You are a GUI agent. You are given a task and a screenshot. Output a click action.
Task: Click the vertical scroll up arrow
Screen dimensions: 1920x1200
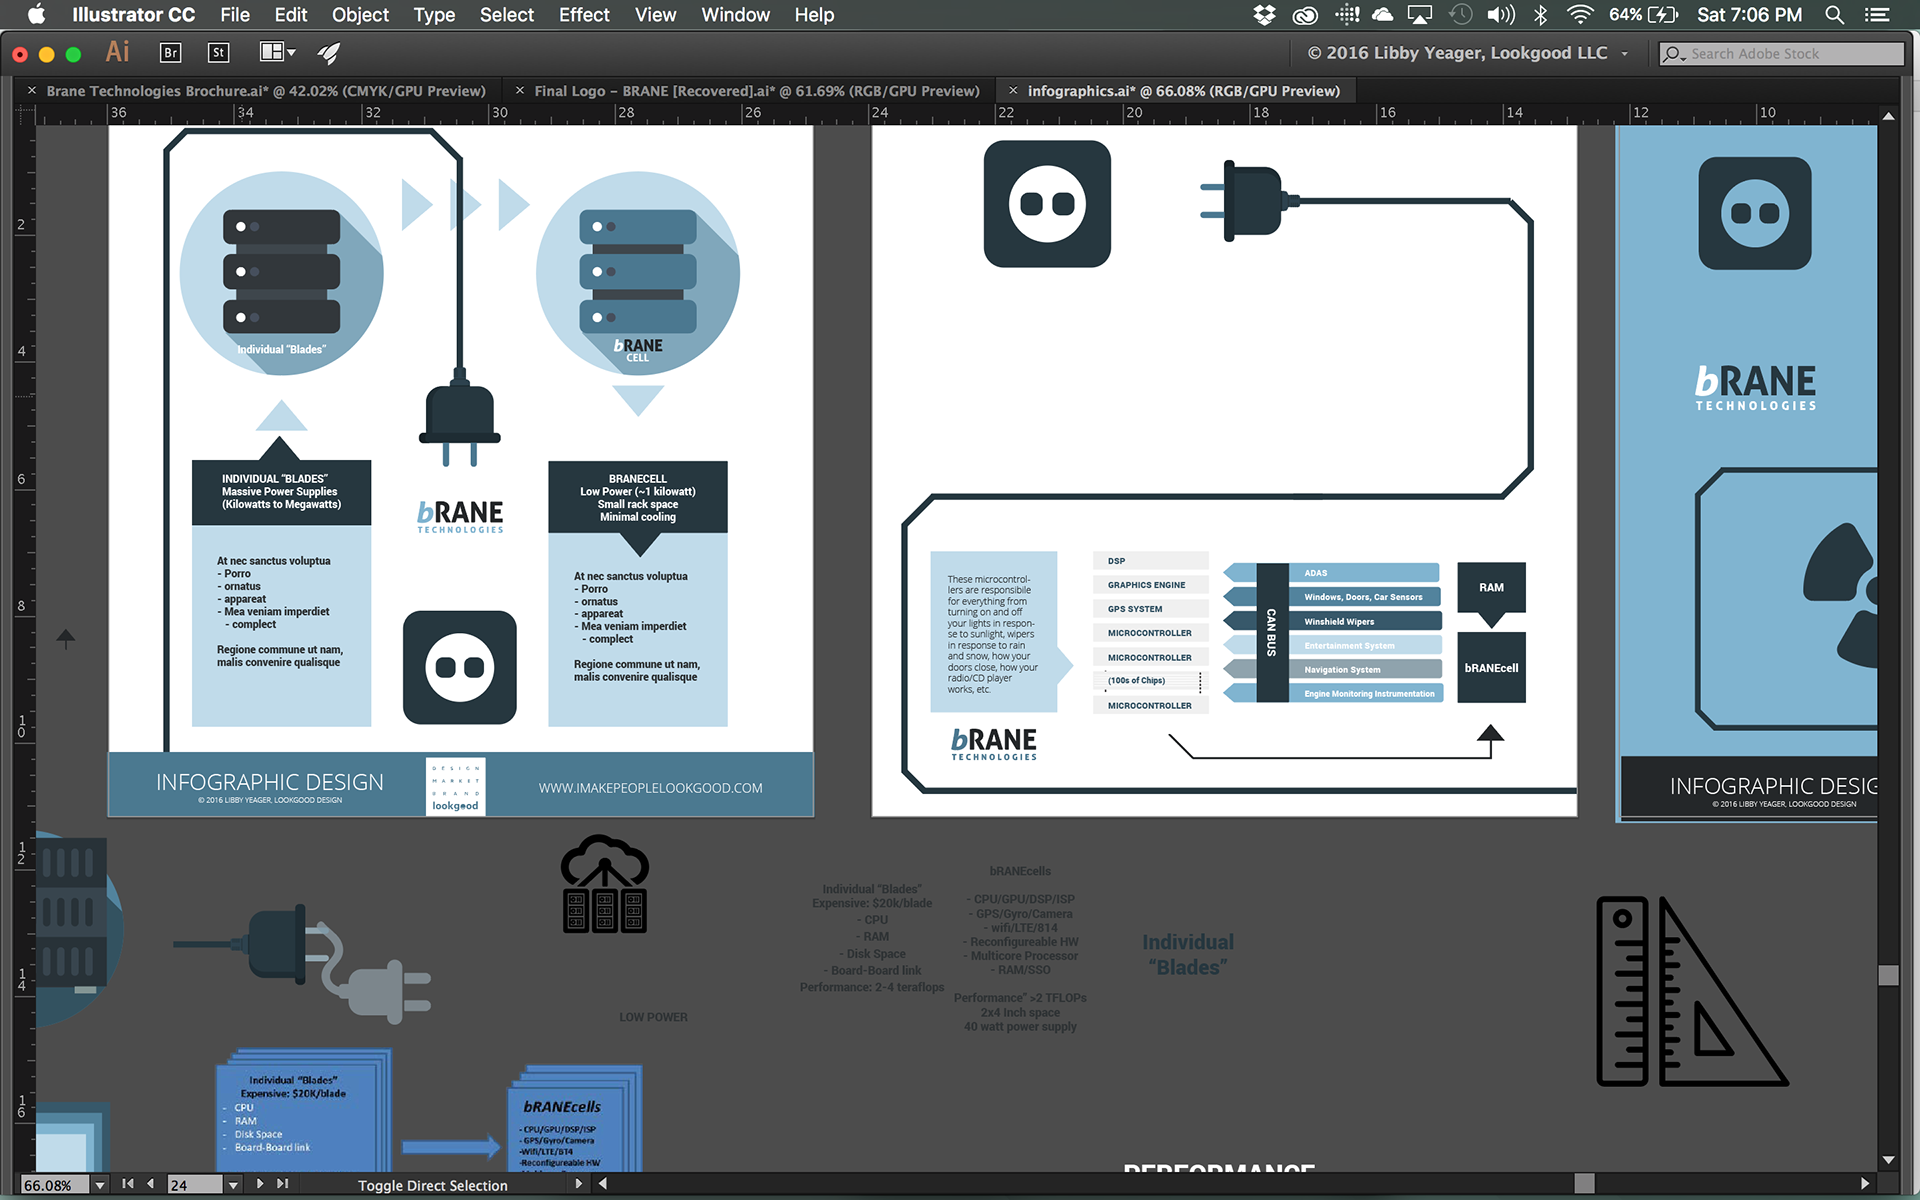(x=1888, y=116)
